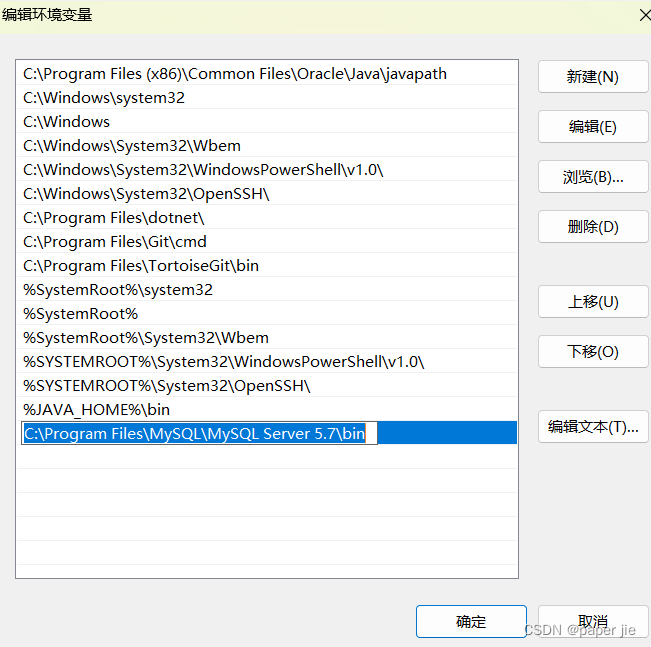Select C:\Windows\System32\OpenSSH\ entry
This screenshot has height=647, width=651.
pyautogui.click(x=267, y=194)
